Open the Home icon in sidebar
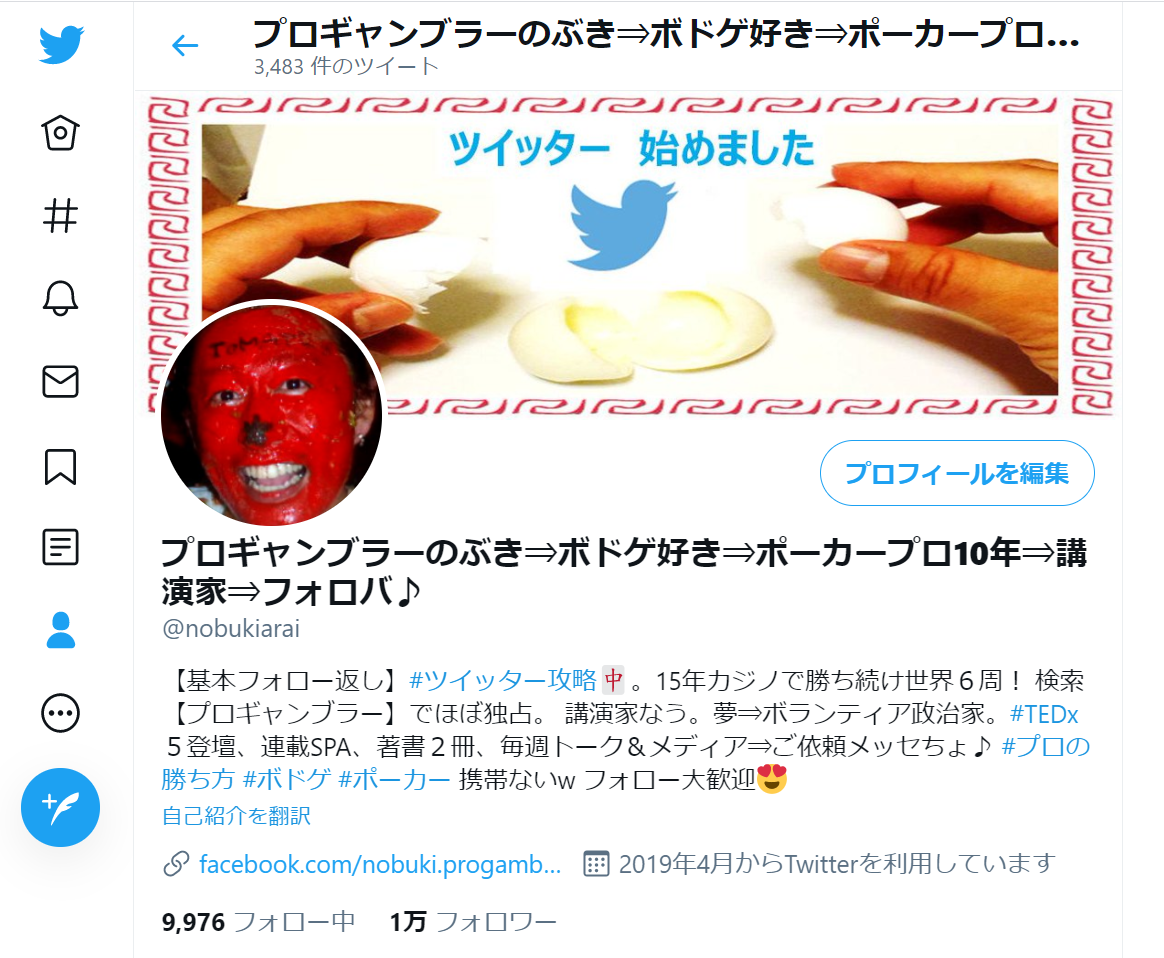The width and height of the screenshot is (1164, 958). [x=60, y=134]
